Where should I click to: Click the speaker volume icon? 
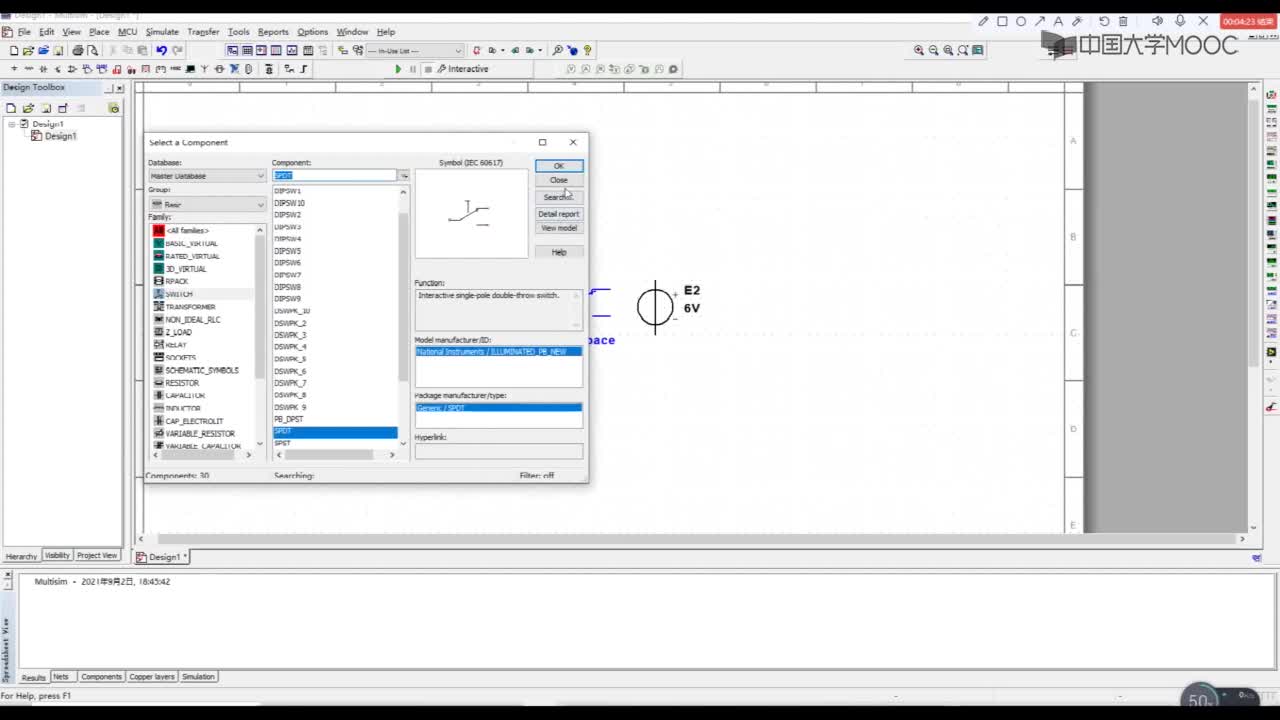[x=1157, y=21]
